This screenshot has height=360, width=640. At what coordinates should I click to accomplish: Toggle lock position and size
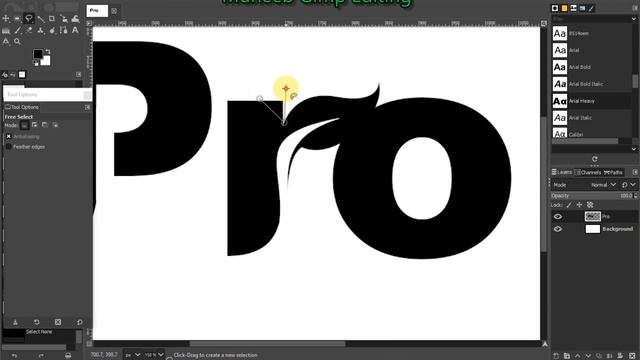click(x=579, y=205)
